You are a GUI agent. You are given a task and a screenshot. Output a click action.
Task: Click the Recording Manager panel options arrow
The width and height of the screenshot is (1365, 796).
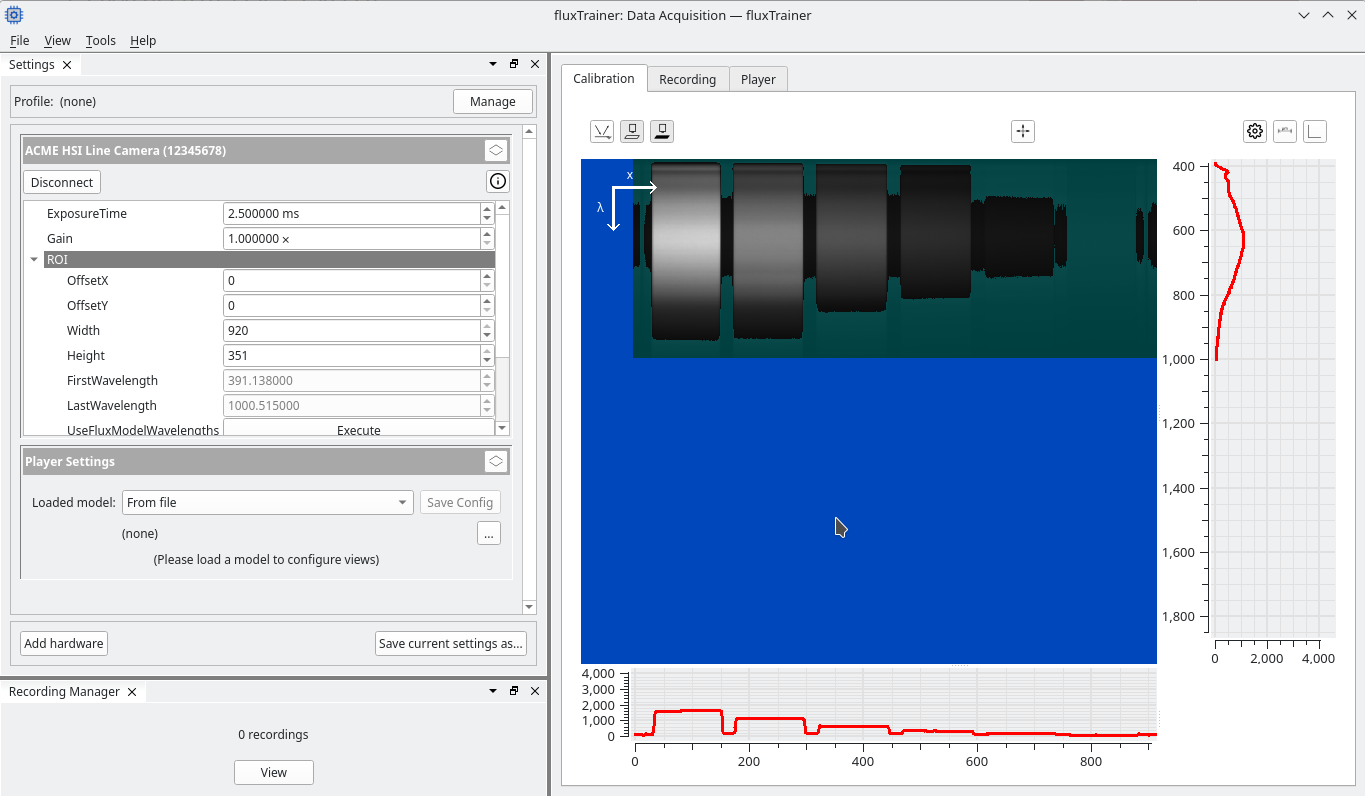pos(493,690)
